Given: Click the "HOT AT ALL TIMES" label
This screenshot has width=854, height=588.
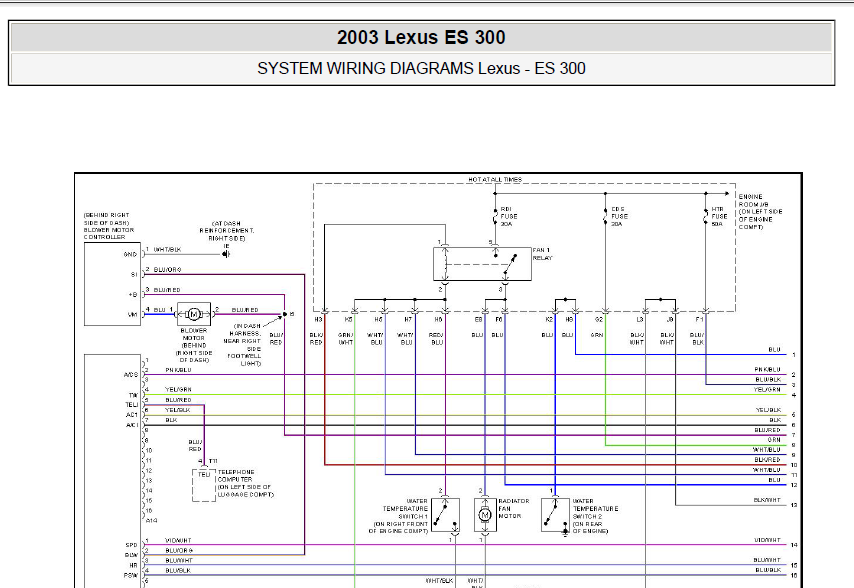Looking at the screenshot, I should [x=495, y=179].
